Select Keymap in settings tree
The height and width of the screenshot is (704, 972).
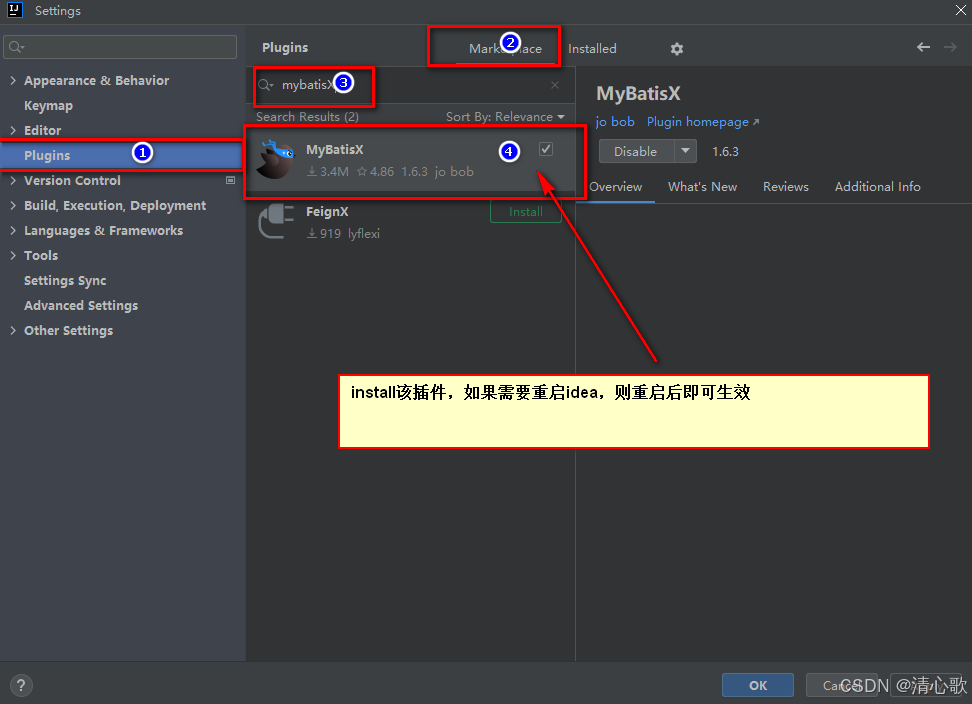(x=48, y=105)
